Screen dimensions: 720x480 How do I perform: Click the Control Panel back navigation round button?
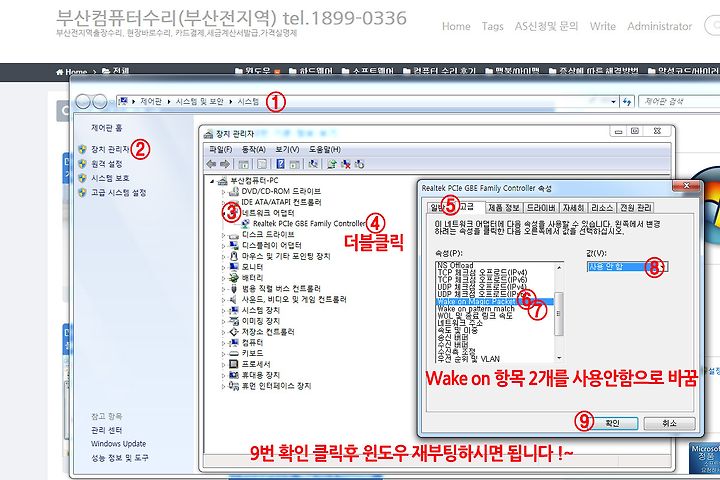pos(83,102)
